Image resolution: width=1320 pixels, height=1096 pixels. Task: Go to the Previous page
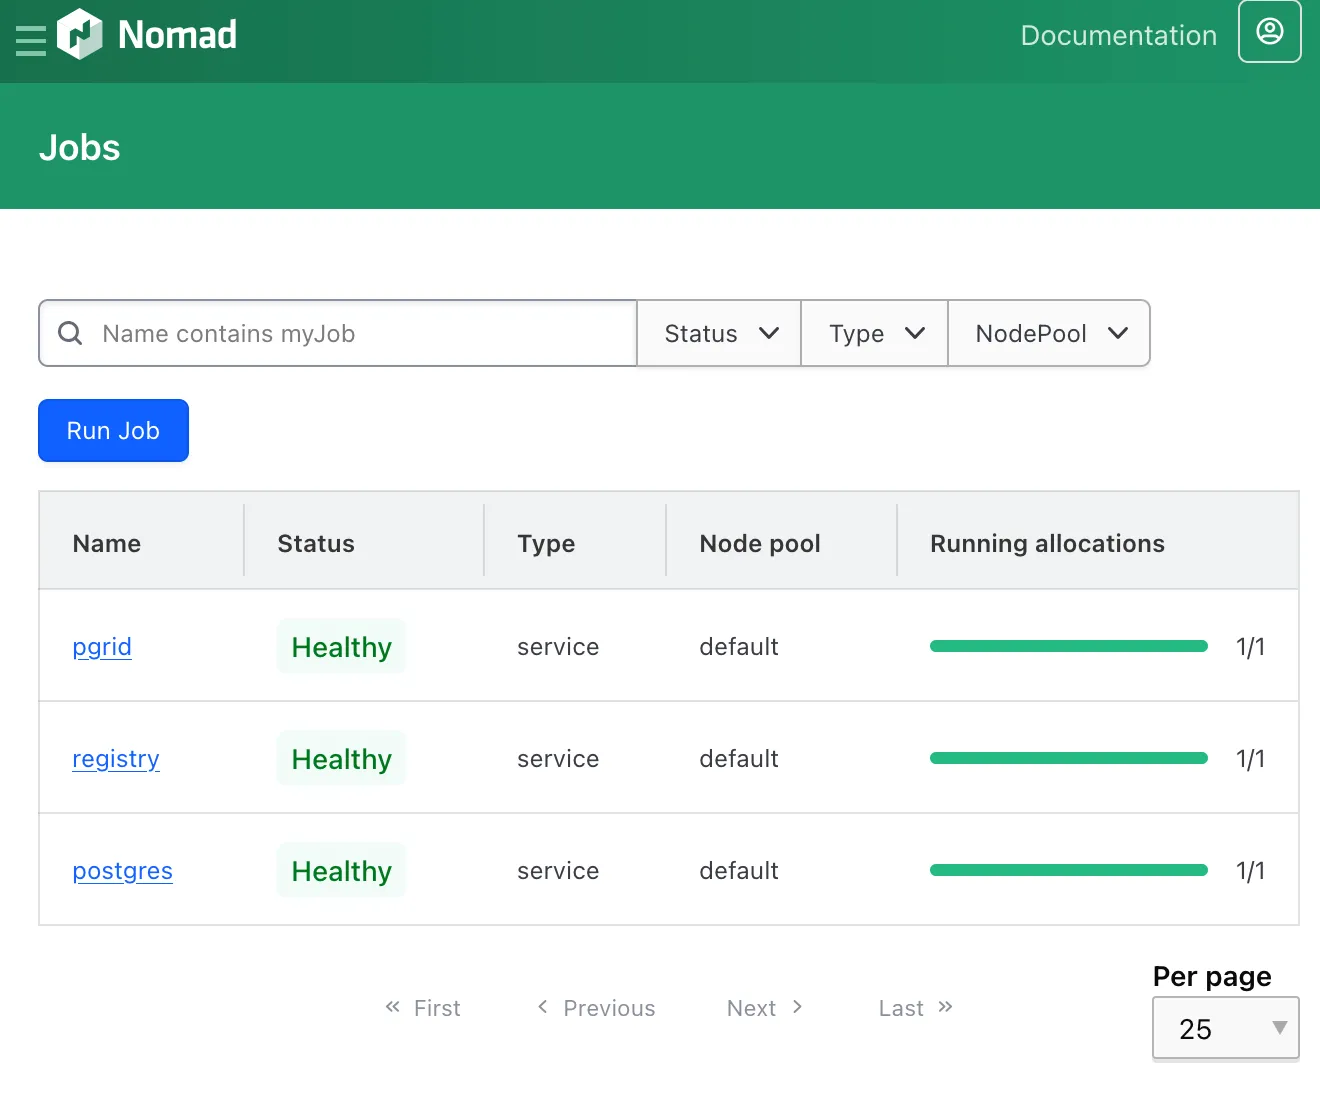coord(597,1008)
